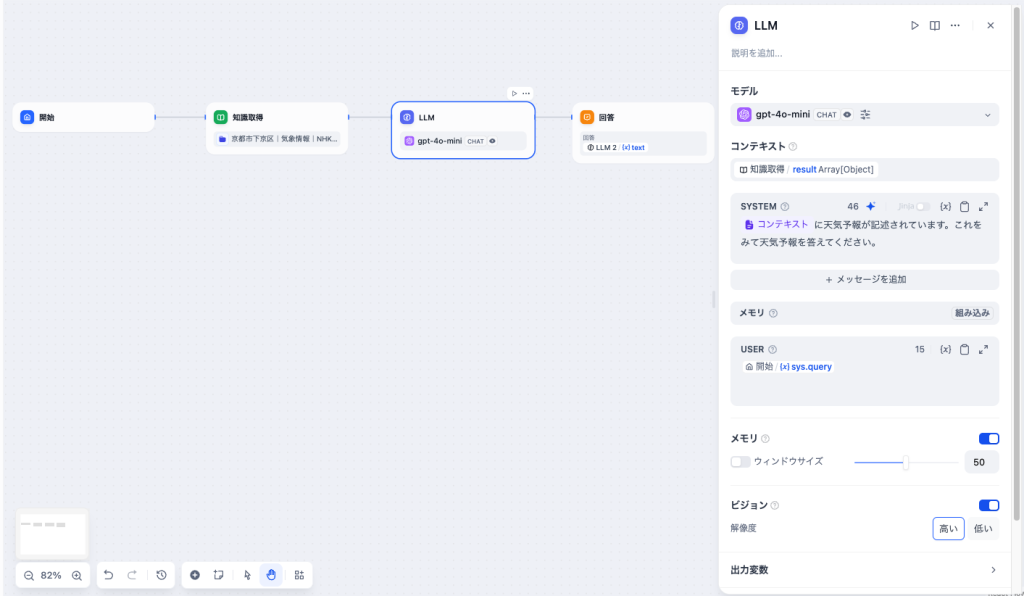
Task: Open the model parameter settings sliders icon
Action: click(865, 115)
